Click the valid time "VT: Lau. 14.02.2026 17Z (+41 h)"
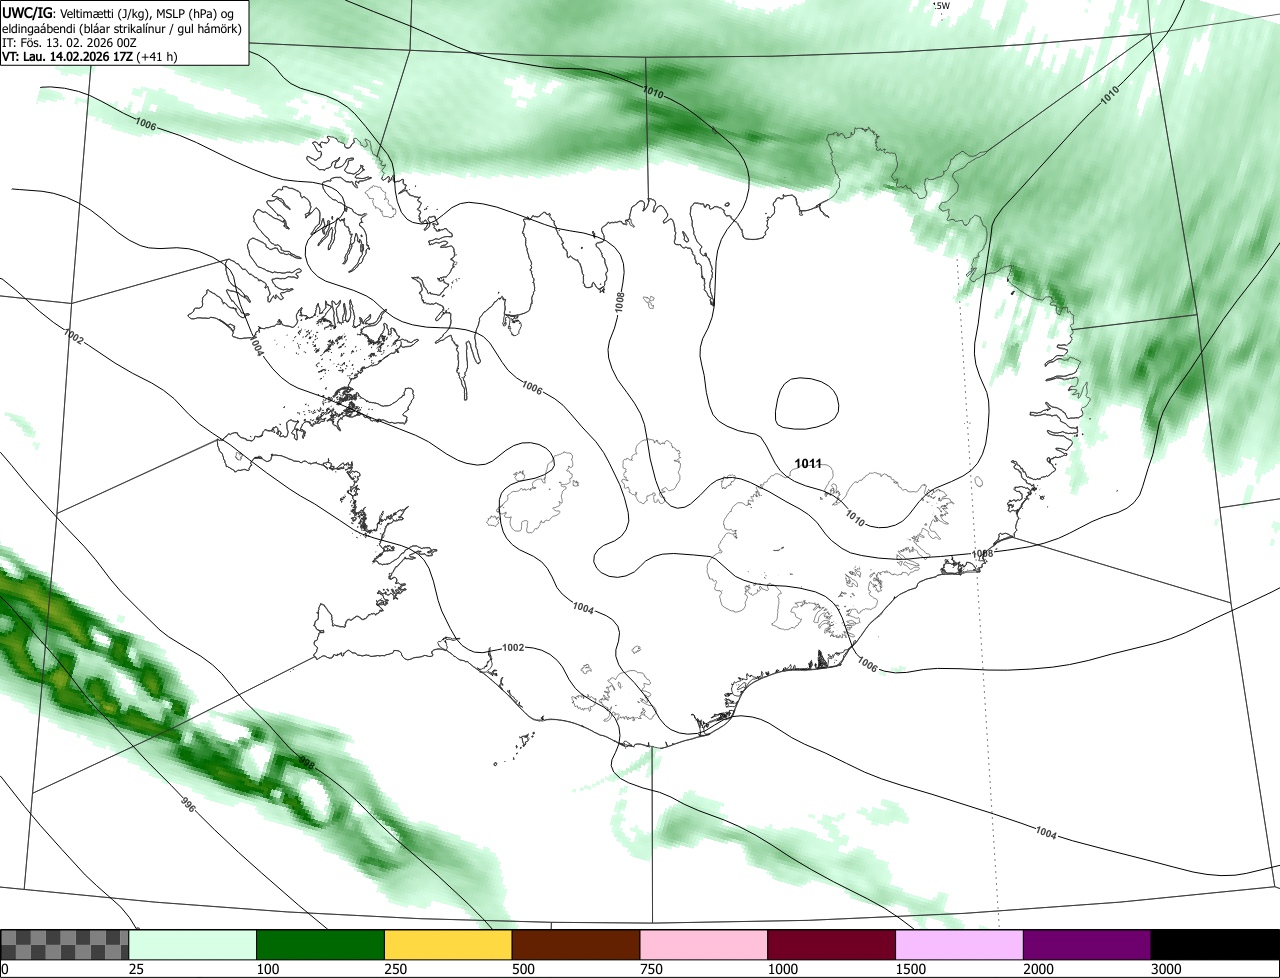This screenshot has height=978, width=1280. pos(90,57)
